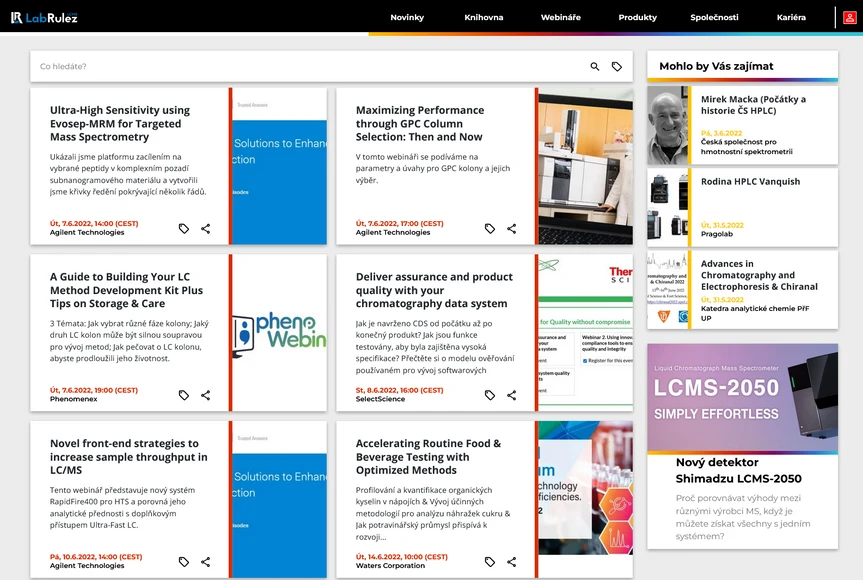Tag the Deliver assurance chromatography webinar
This screenshot has width=863, height=580.
(490, 395)
